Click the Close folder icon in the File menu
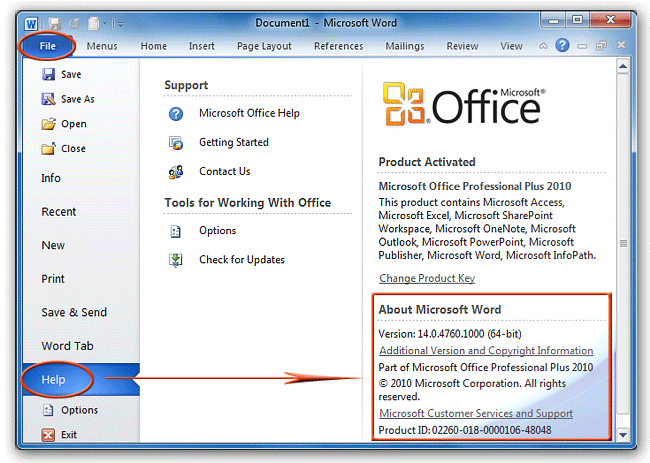The height and width of the screenshot is (463, 650). (x=49, y=148)
